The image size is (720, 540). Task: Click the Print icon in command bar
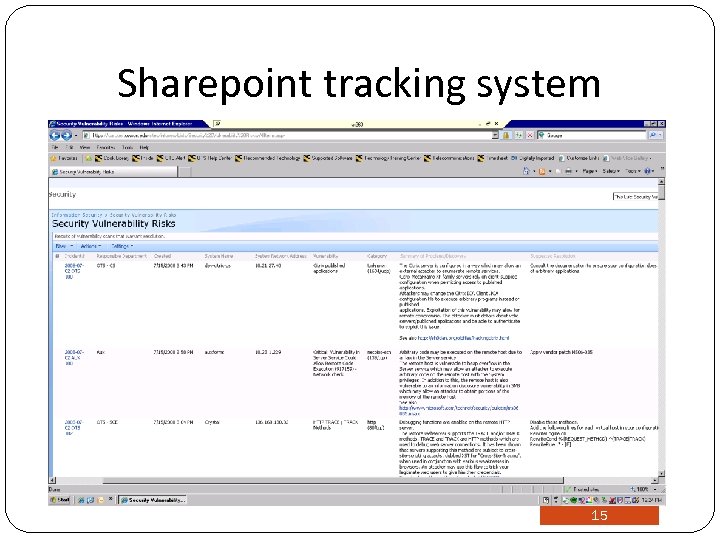[x=568, y=171]
